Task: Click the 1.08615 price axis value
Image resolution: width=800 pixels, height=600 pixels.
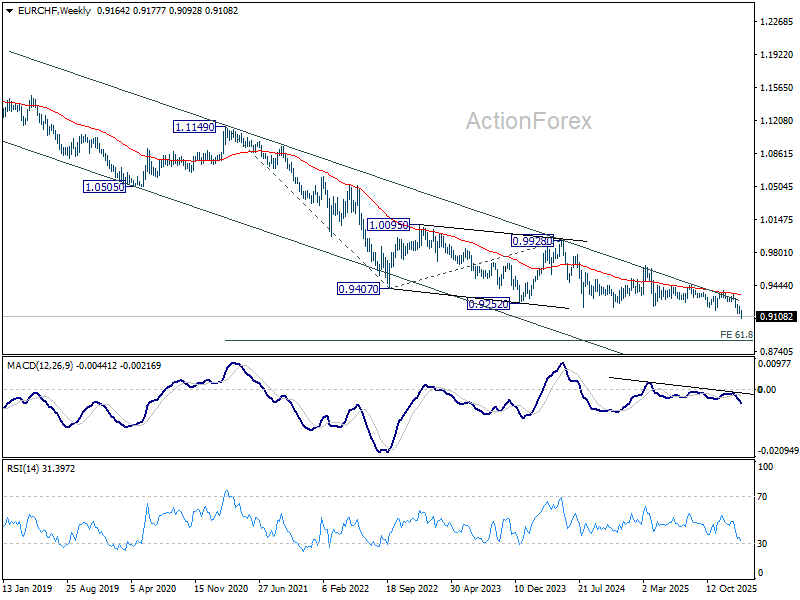Action: coord(777,154)
